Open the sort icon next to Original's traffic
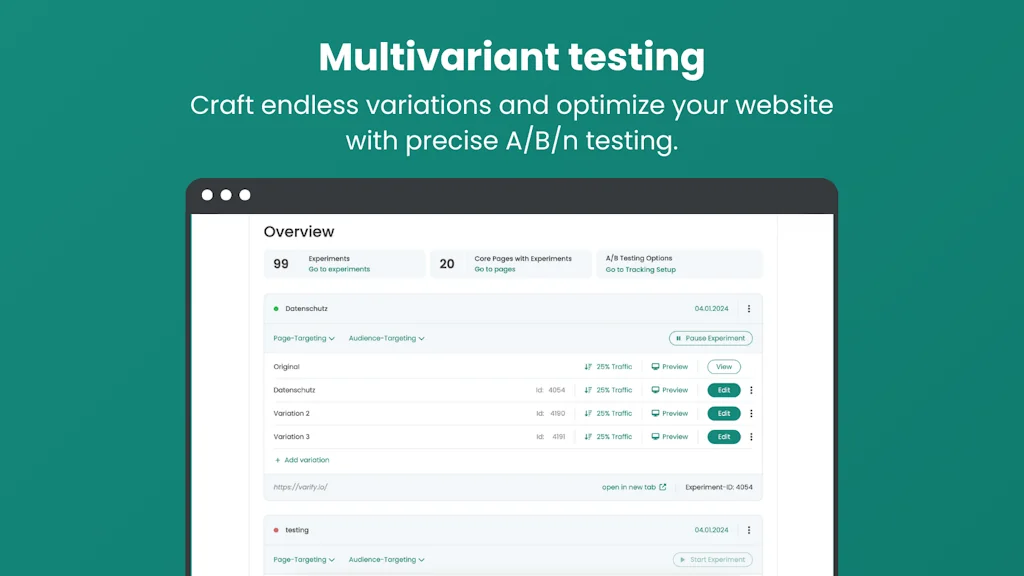Screen dimensions: 1024x576 pyautogui.click(x=588, y=366)
